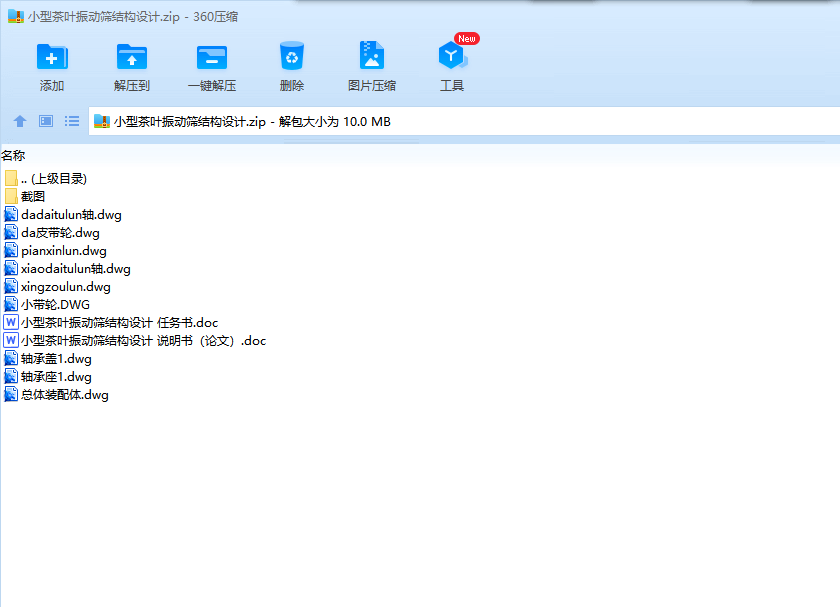Select file pianxinlun.dwg
Viewport: 840px width, 607px height.
pos(56,250)
